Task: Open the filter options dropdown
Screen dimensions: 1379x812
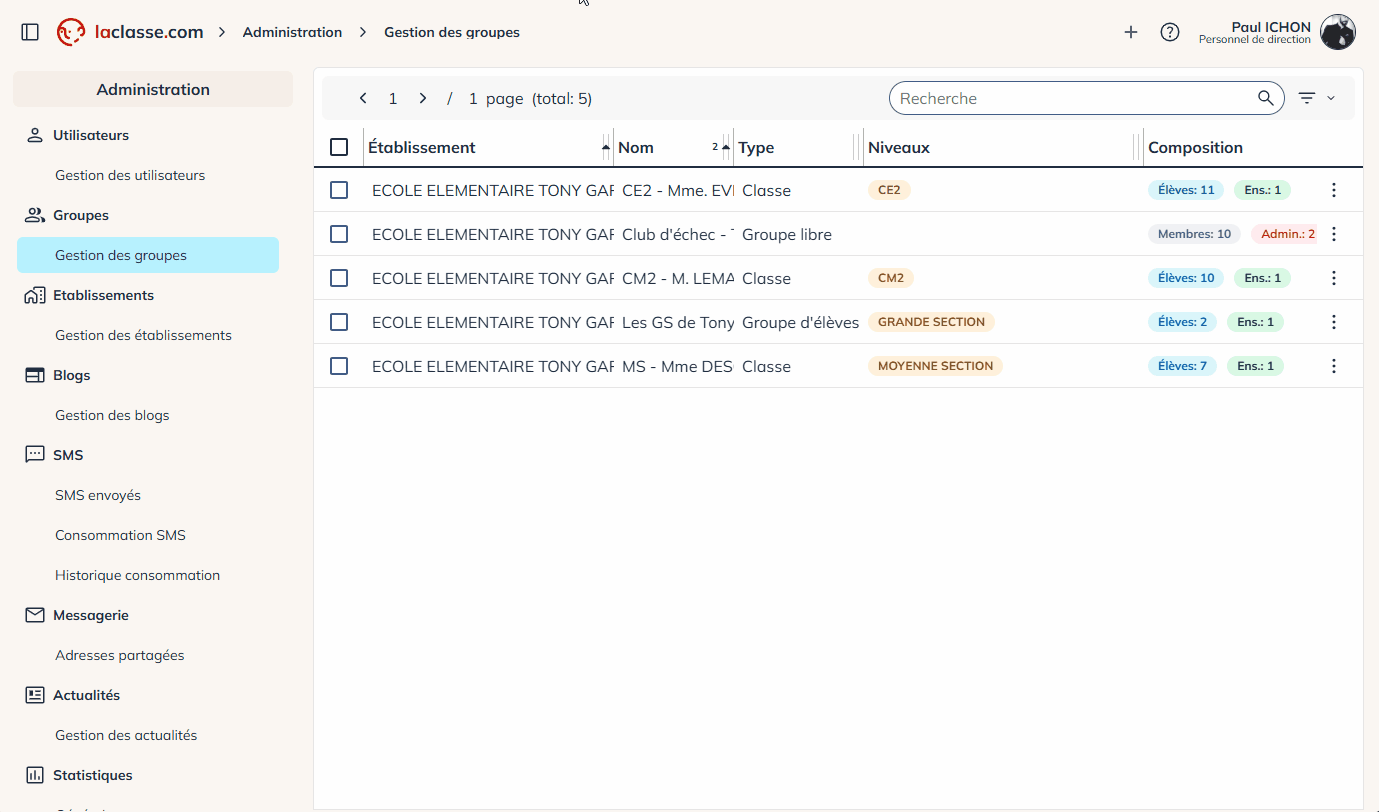Action: click(x=1315, y=98)
